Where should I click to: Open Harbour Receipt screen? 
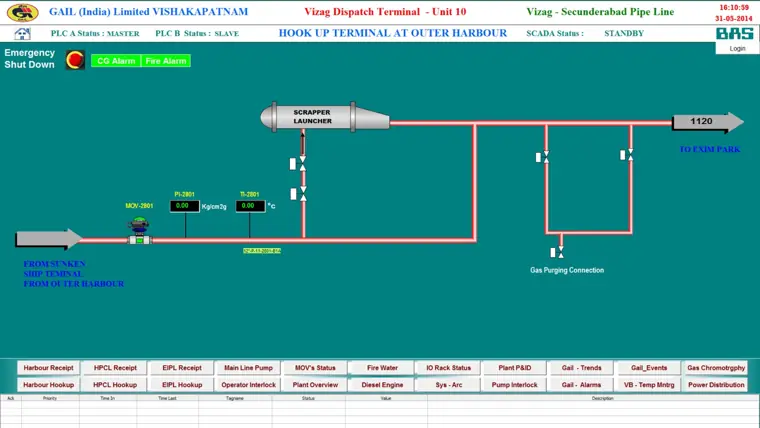[x=48, y=368]
